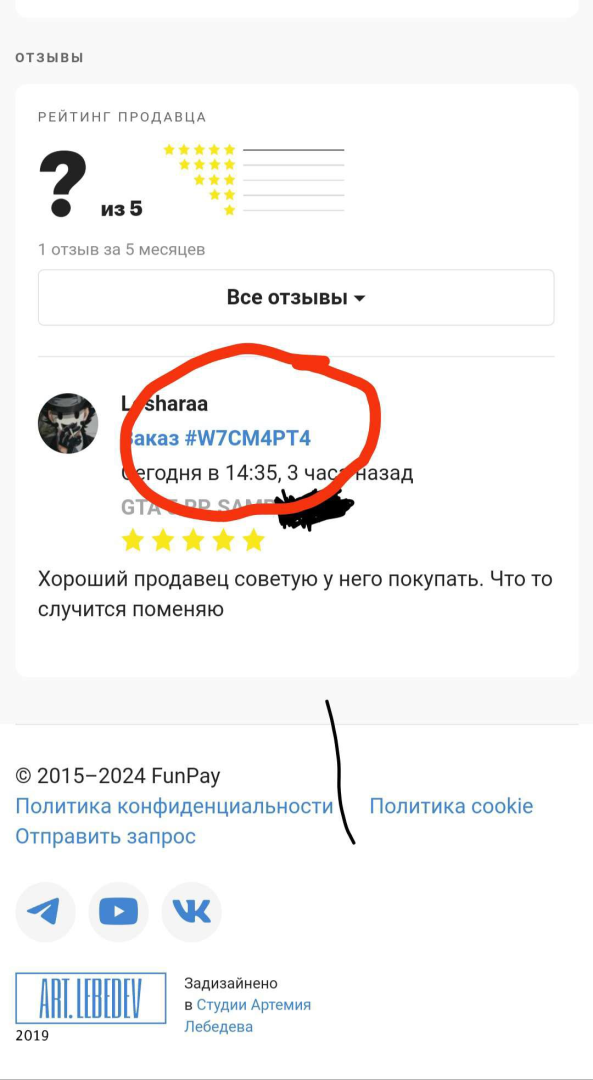Open the YouTube channel icon
593x1080 pixels.
[x=118, y=912]
